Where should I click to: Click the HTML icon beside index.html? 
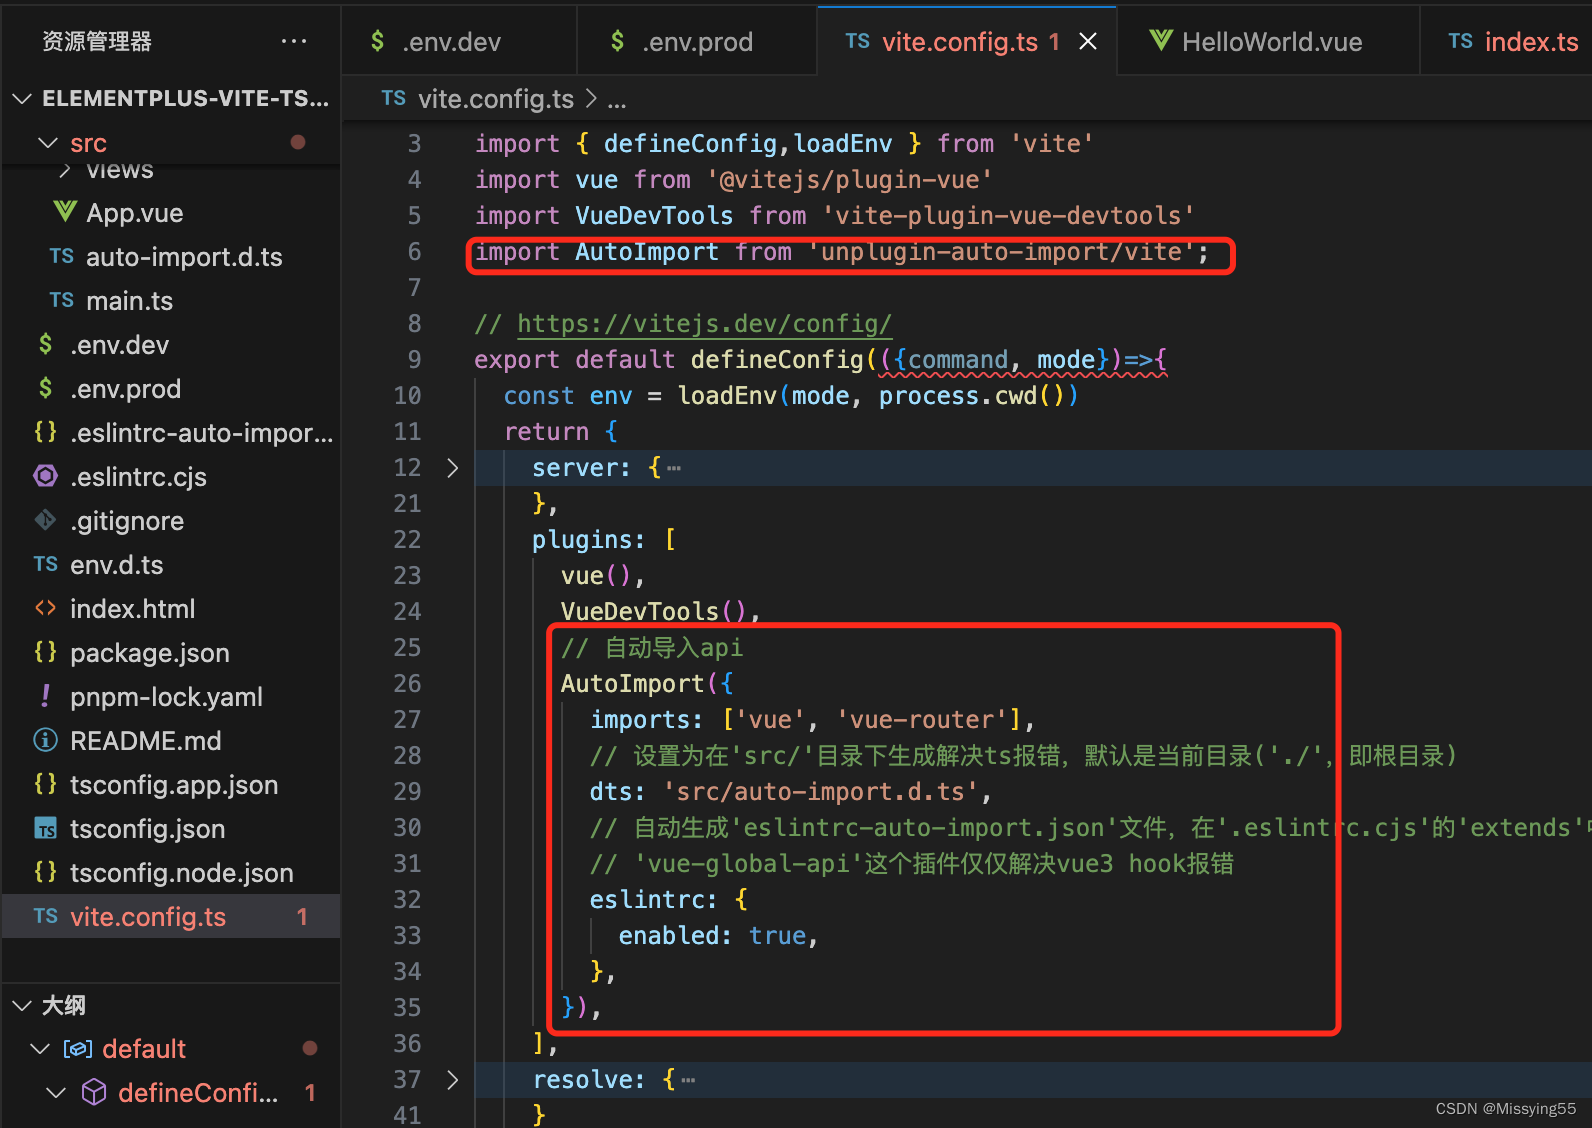(x=46, y=608)
